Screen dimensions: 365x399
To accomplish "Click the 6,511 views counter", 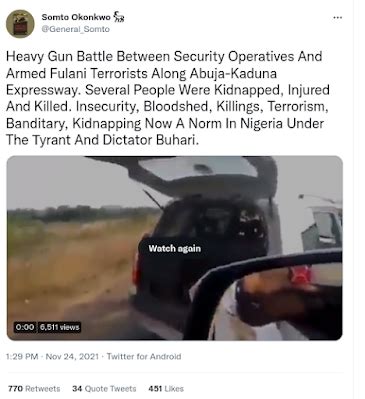I will point(60,327).
